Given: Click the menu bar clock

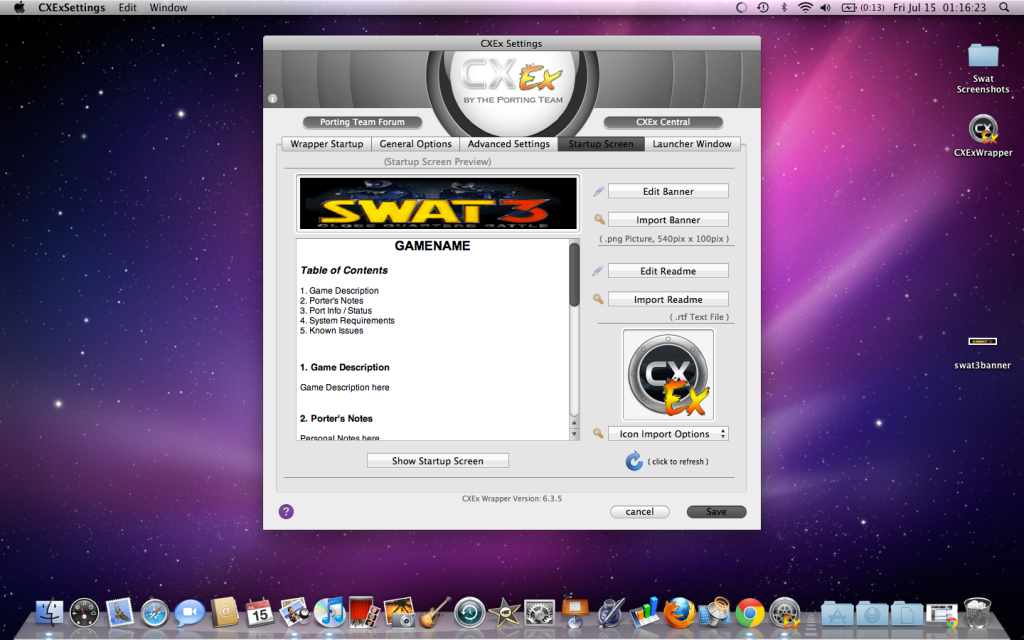Looking at the screenshot, I should pyautogui.click(x=939, y=7).
